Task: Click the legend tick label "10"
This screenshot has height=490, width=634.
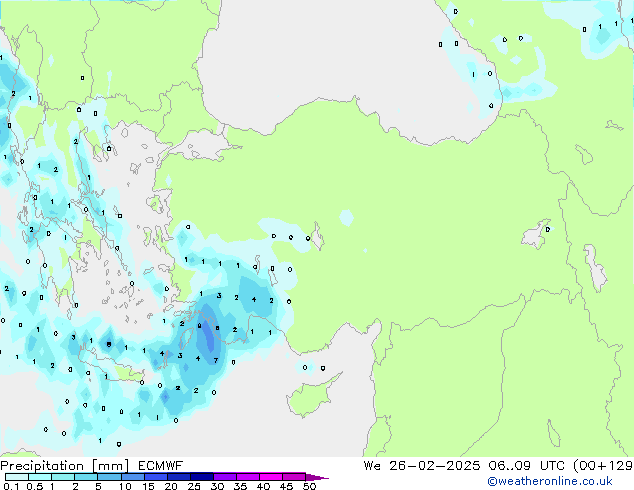Action: (x=125, y=486)
